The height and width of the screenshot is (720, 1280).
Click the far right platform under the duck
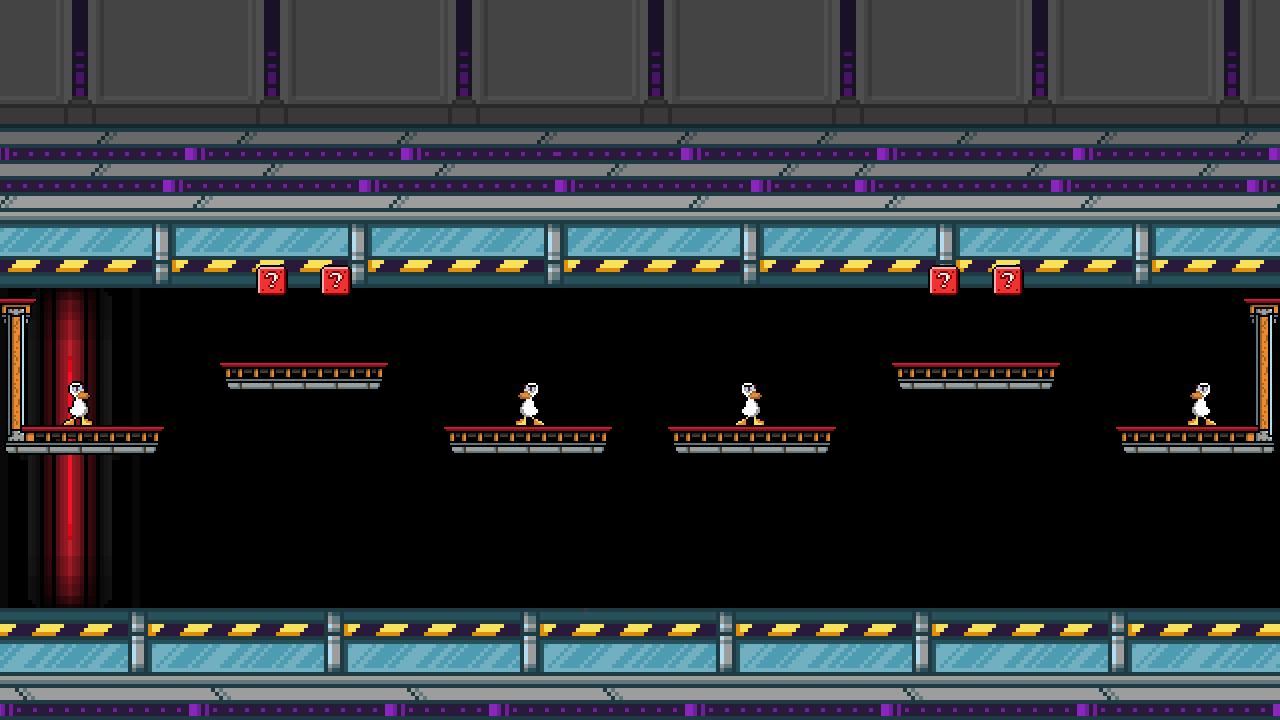1196,440
